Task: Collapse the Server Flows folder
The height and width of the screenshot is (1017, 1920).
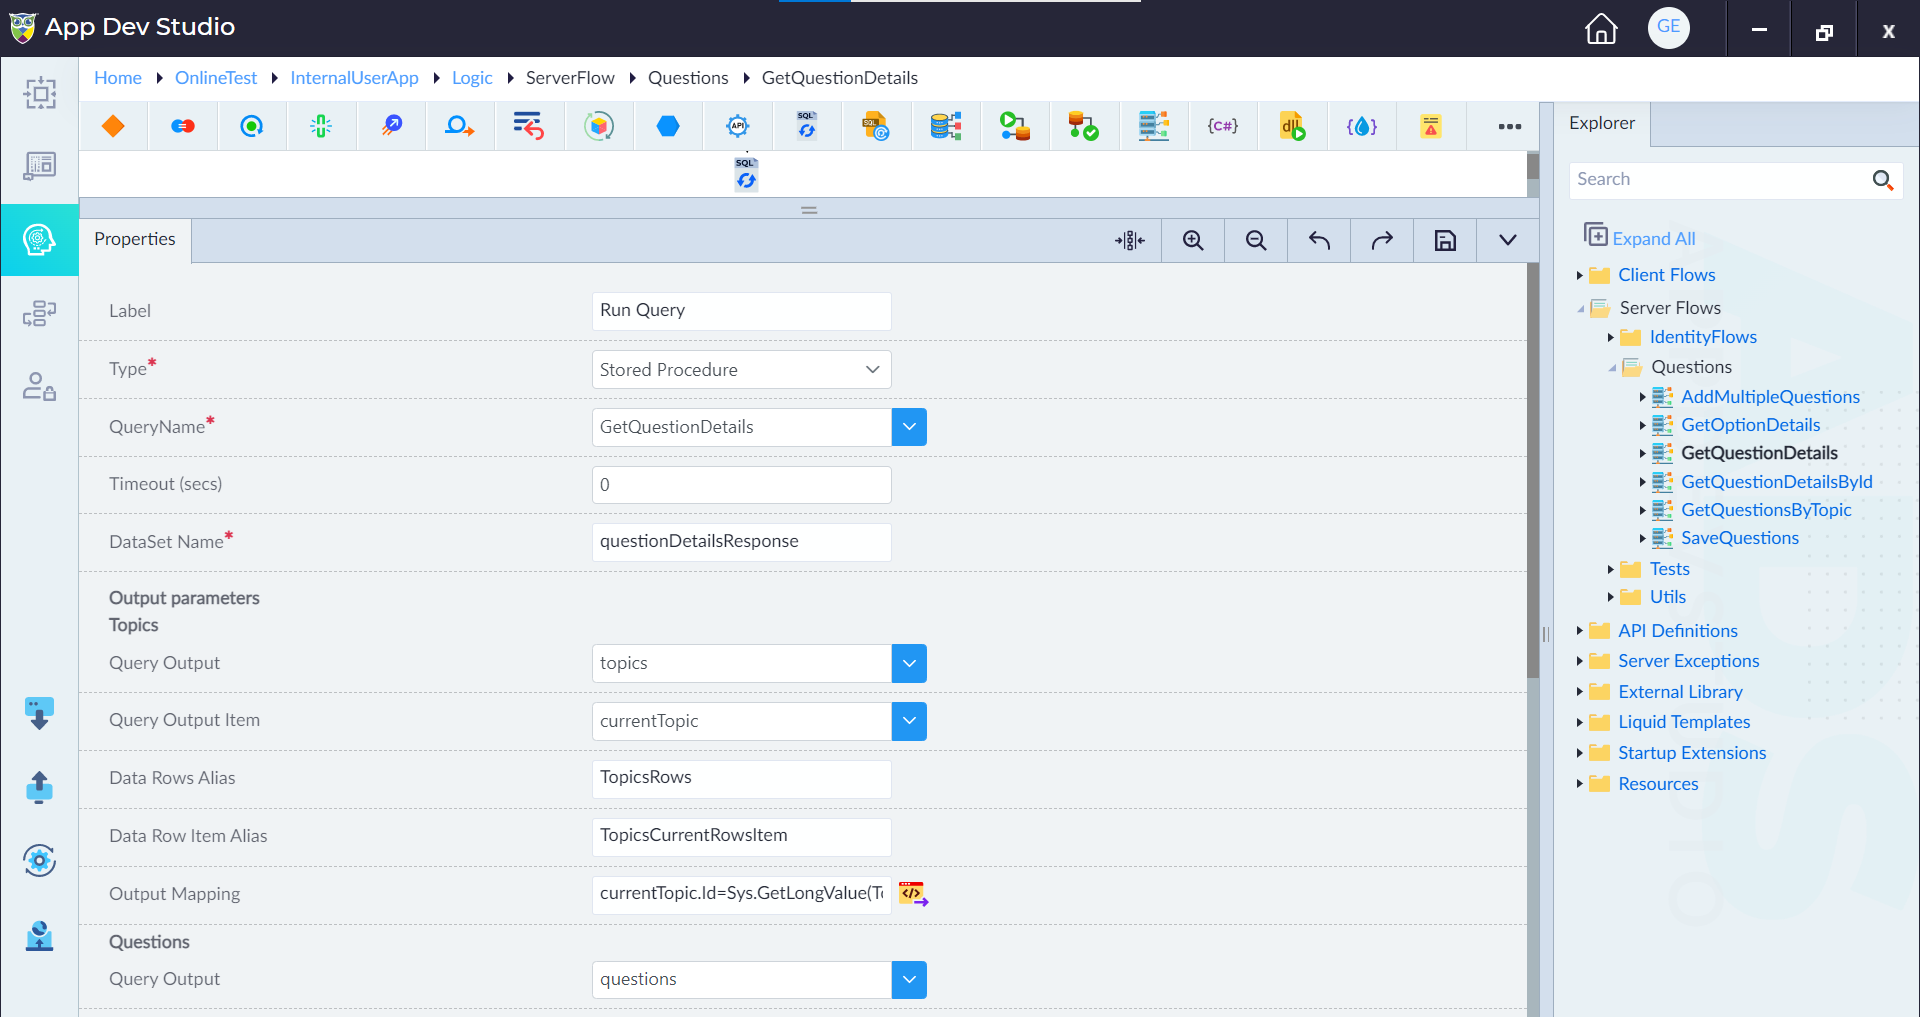Action: coord(1580,309)
